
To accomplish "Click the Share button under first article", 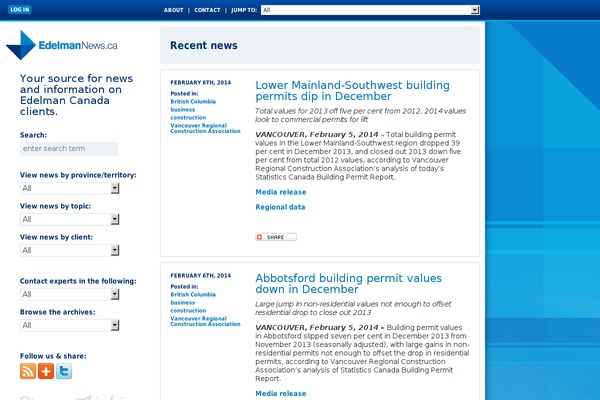I will pos(276,237).
